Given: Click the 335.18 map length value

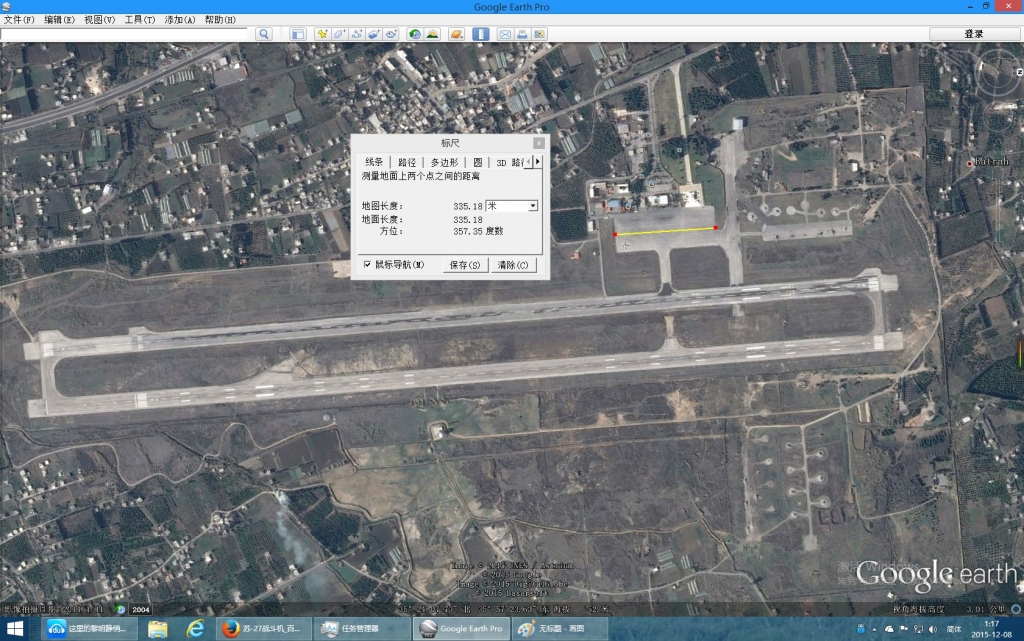Looking at the screenshot, I should click(x=468, y=206).
